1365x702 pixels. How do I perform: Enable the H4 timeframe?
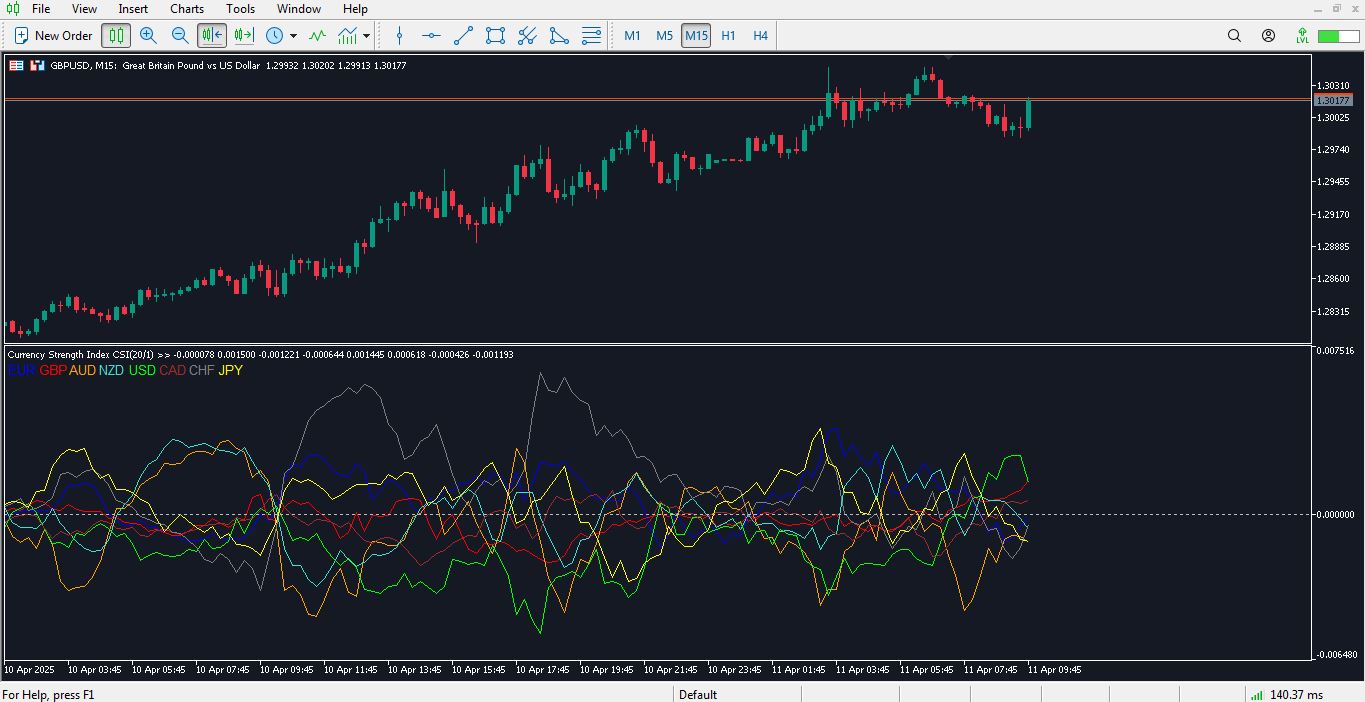pos(760,35)
